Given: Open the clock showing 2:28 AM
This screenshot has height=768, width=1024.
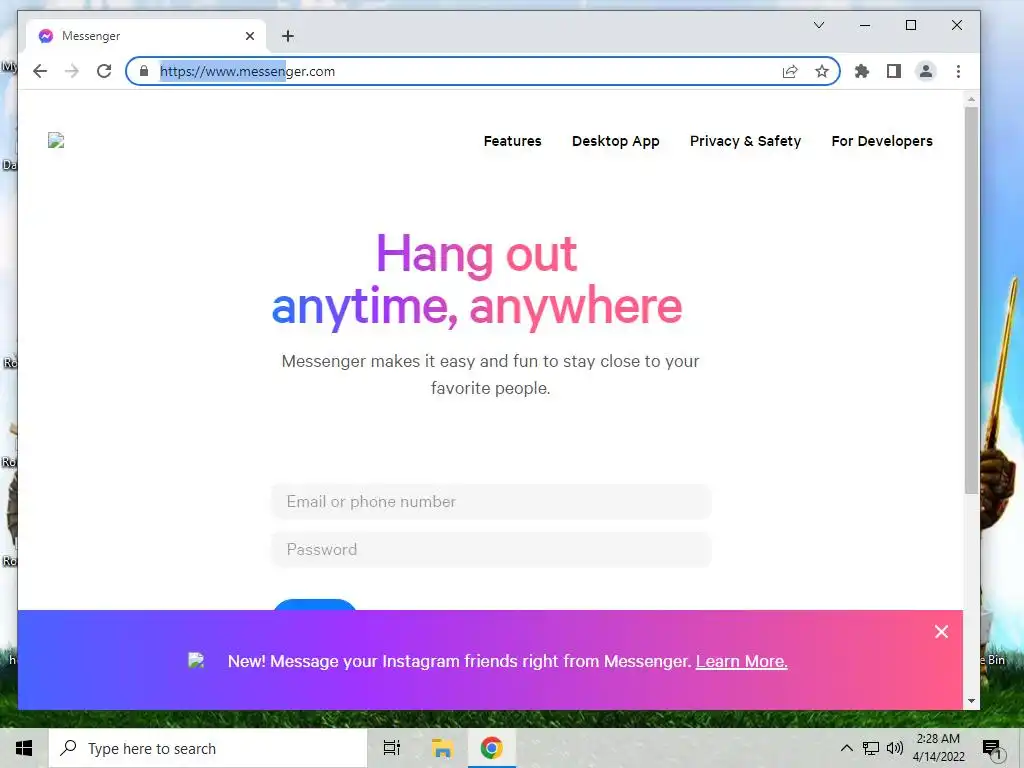Looking at the screenshot, I should click(938, 748).
